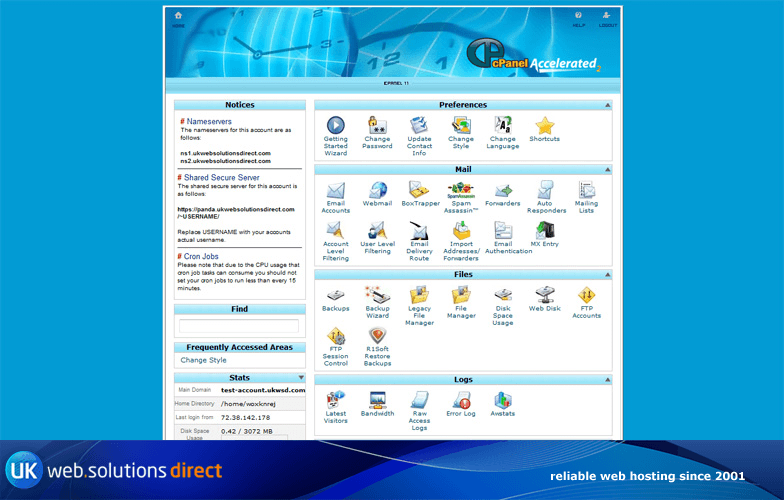Select the FTP Accounts icon
The height and width of the screenshot is (500, 784).
pyautogui.click(x=586, y=295)
